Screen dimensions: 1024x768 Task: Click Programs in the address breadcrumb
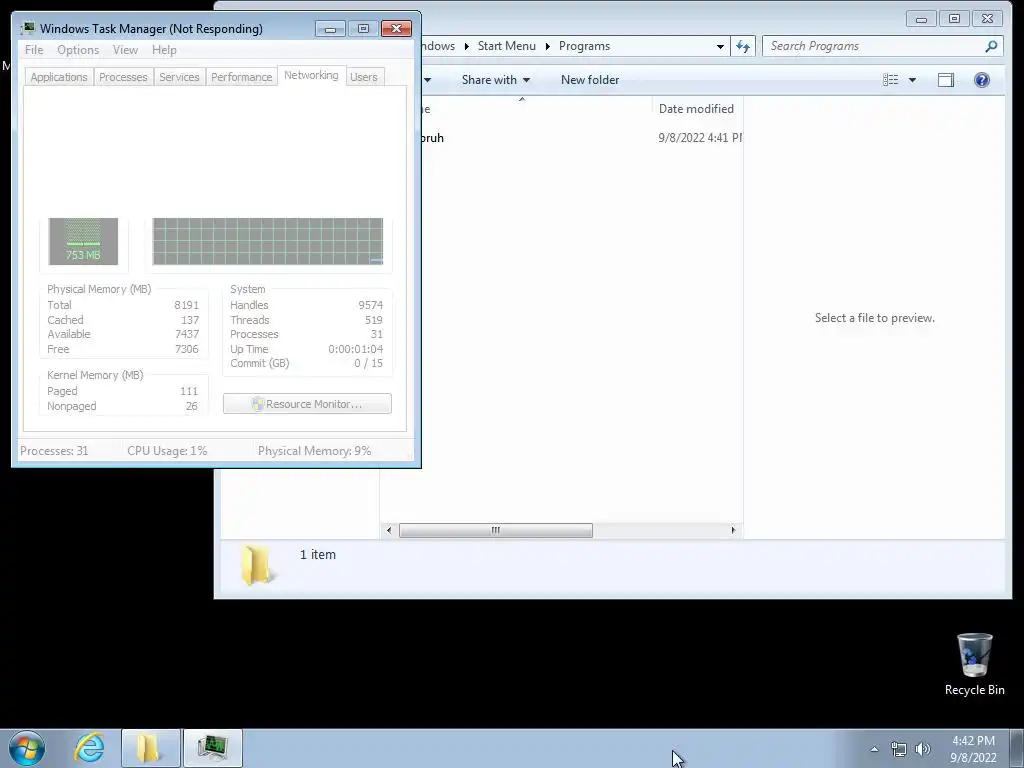pyautogui.click(x=584, y=46)
